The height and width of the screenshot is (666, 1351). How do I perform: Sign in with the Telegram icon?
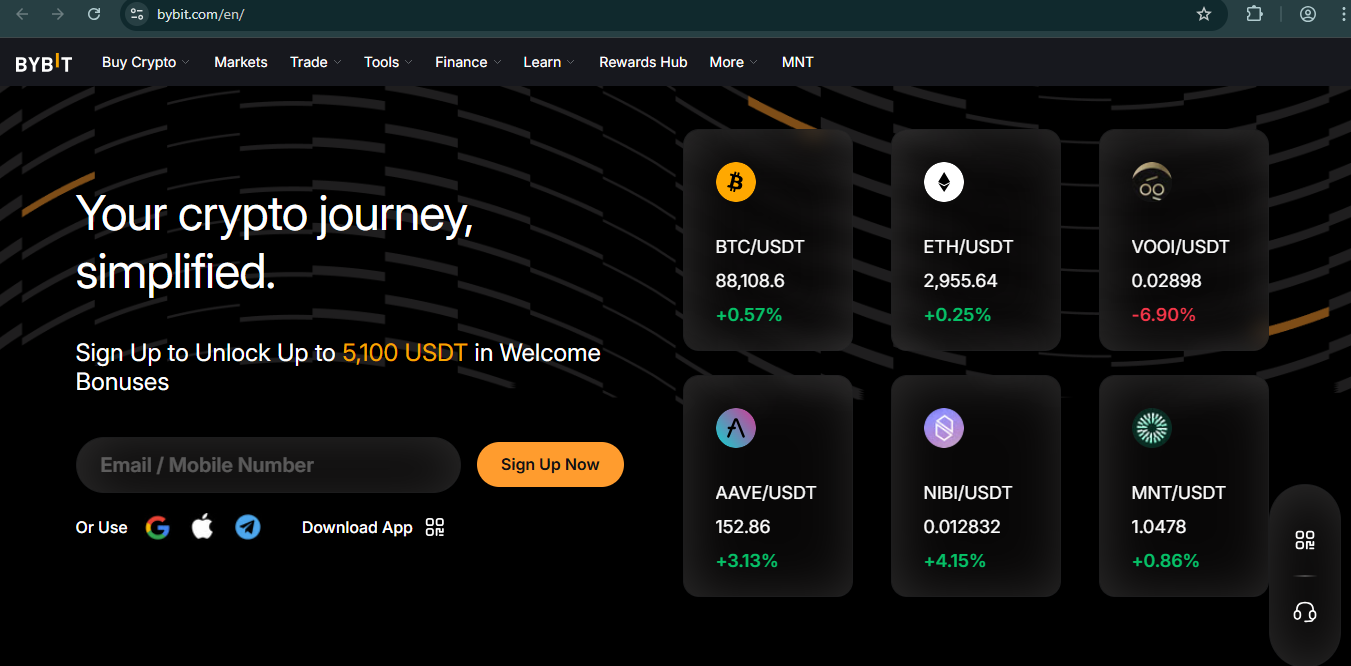pyautogui.click(x=248, y=527)
